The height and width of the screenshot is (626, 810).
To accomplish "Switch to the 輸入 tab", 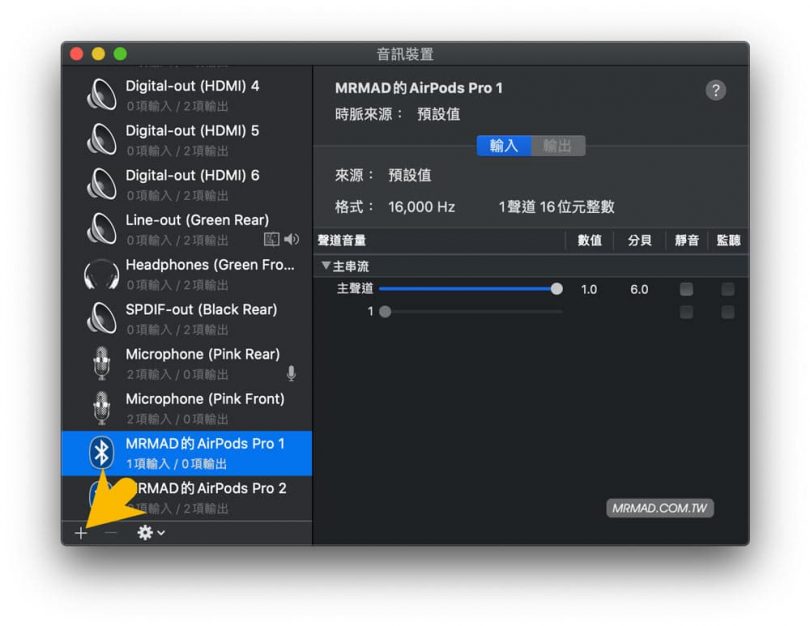I will coord(504,146).
